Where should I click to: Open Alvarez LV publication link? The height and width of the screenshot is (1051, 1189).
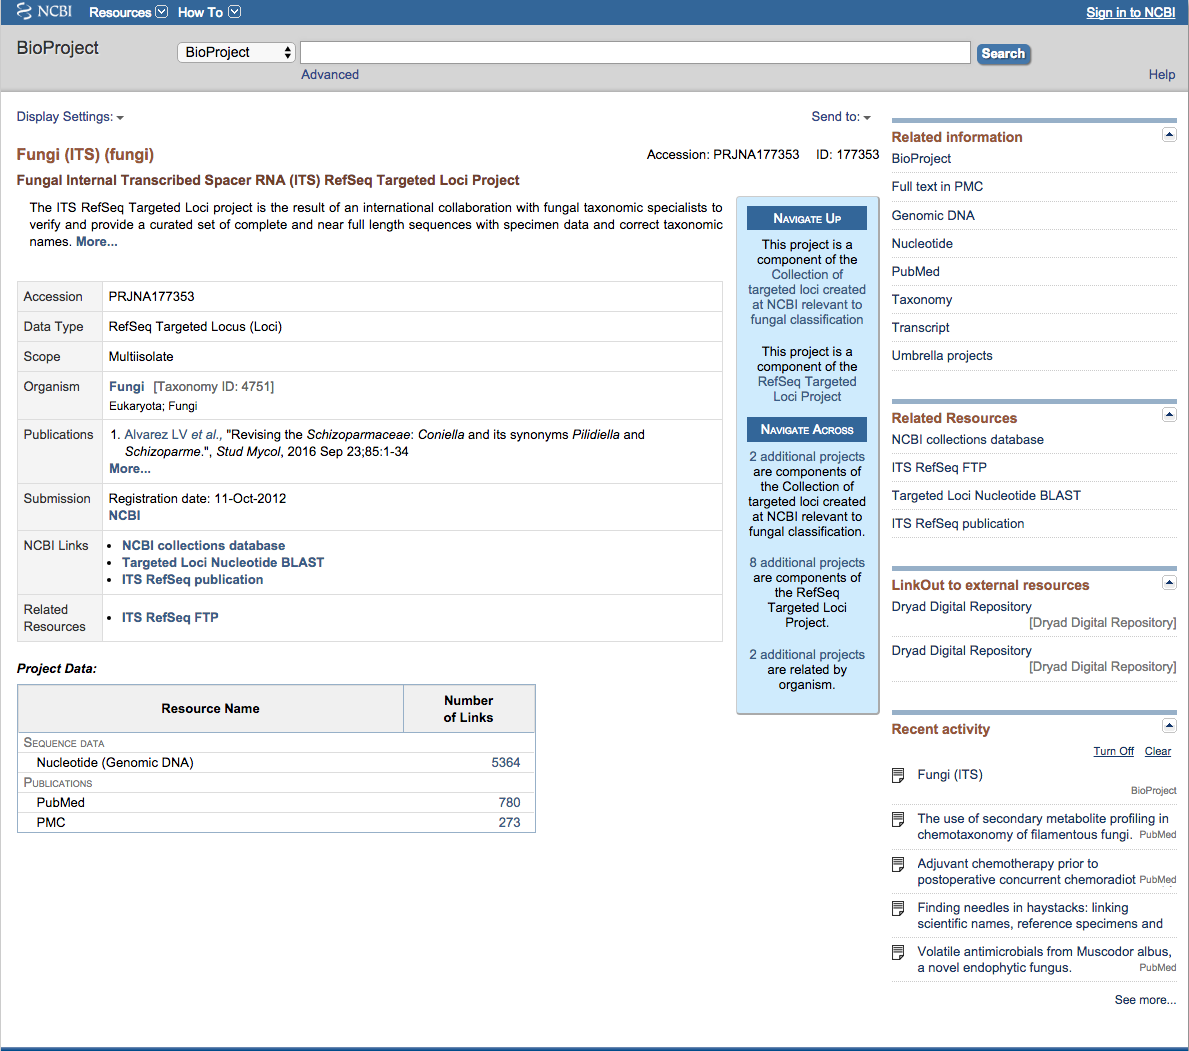click(x=172, y=435)
